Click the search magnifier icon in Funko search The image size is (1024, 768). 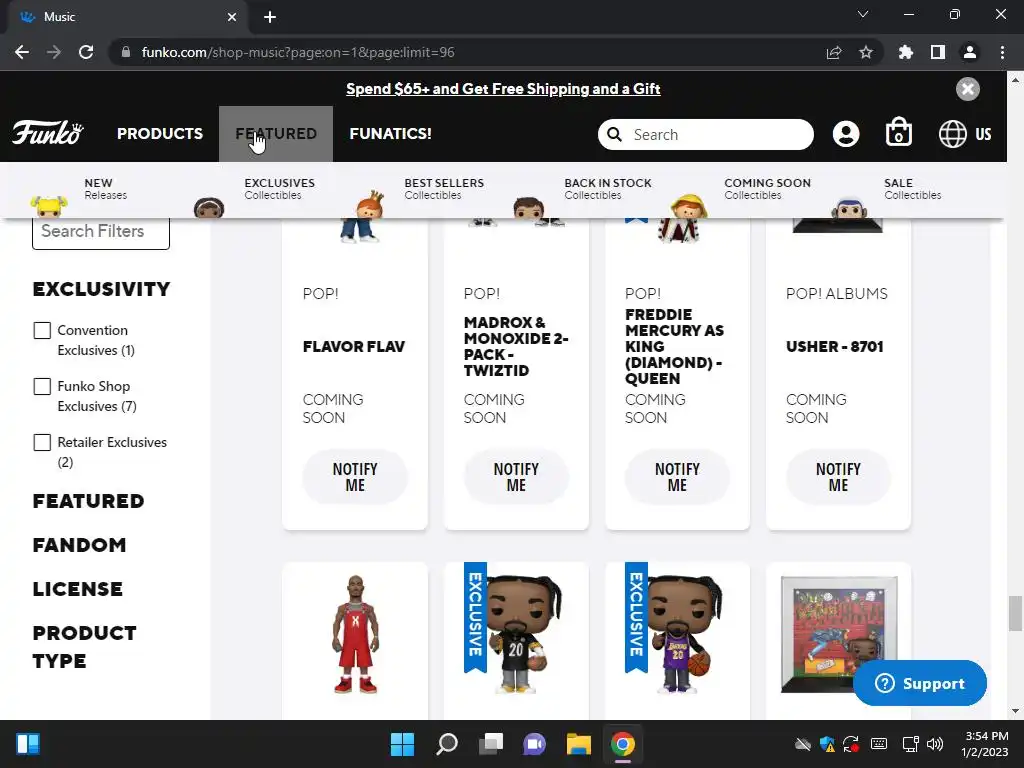tap(615, 135)
